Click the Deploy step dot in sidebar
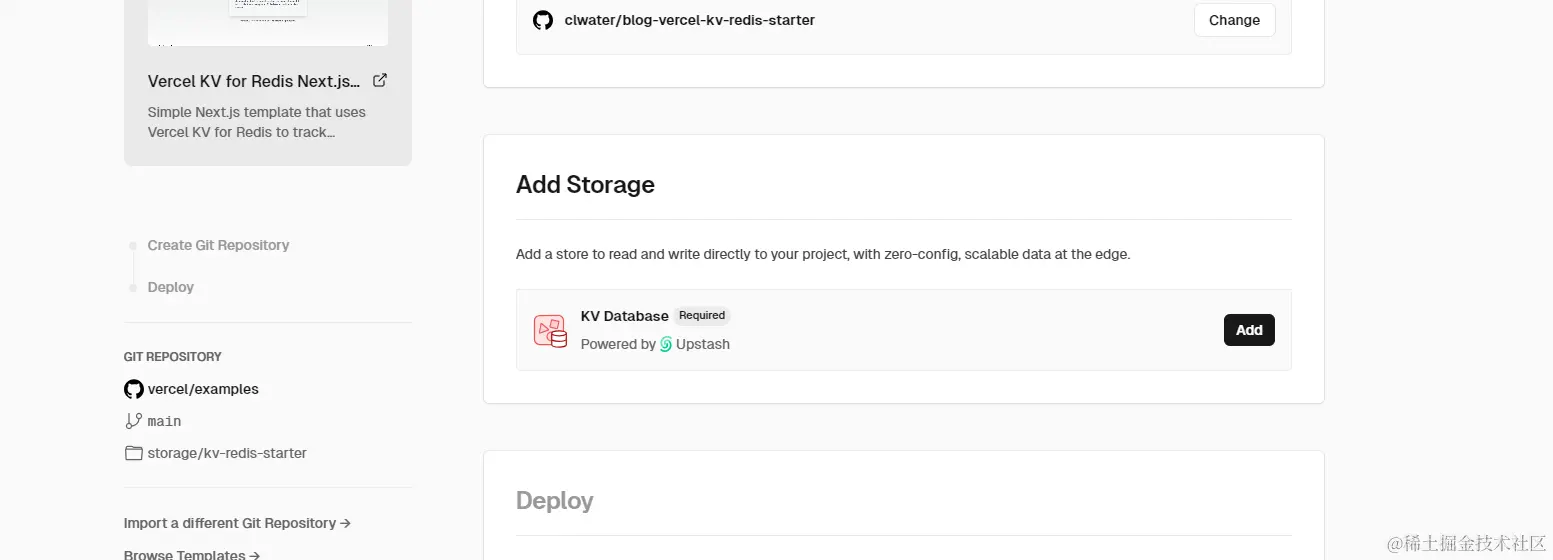This screenshot has height=560, width=1553. (x=133, y=288)
